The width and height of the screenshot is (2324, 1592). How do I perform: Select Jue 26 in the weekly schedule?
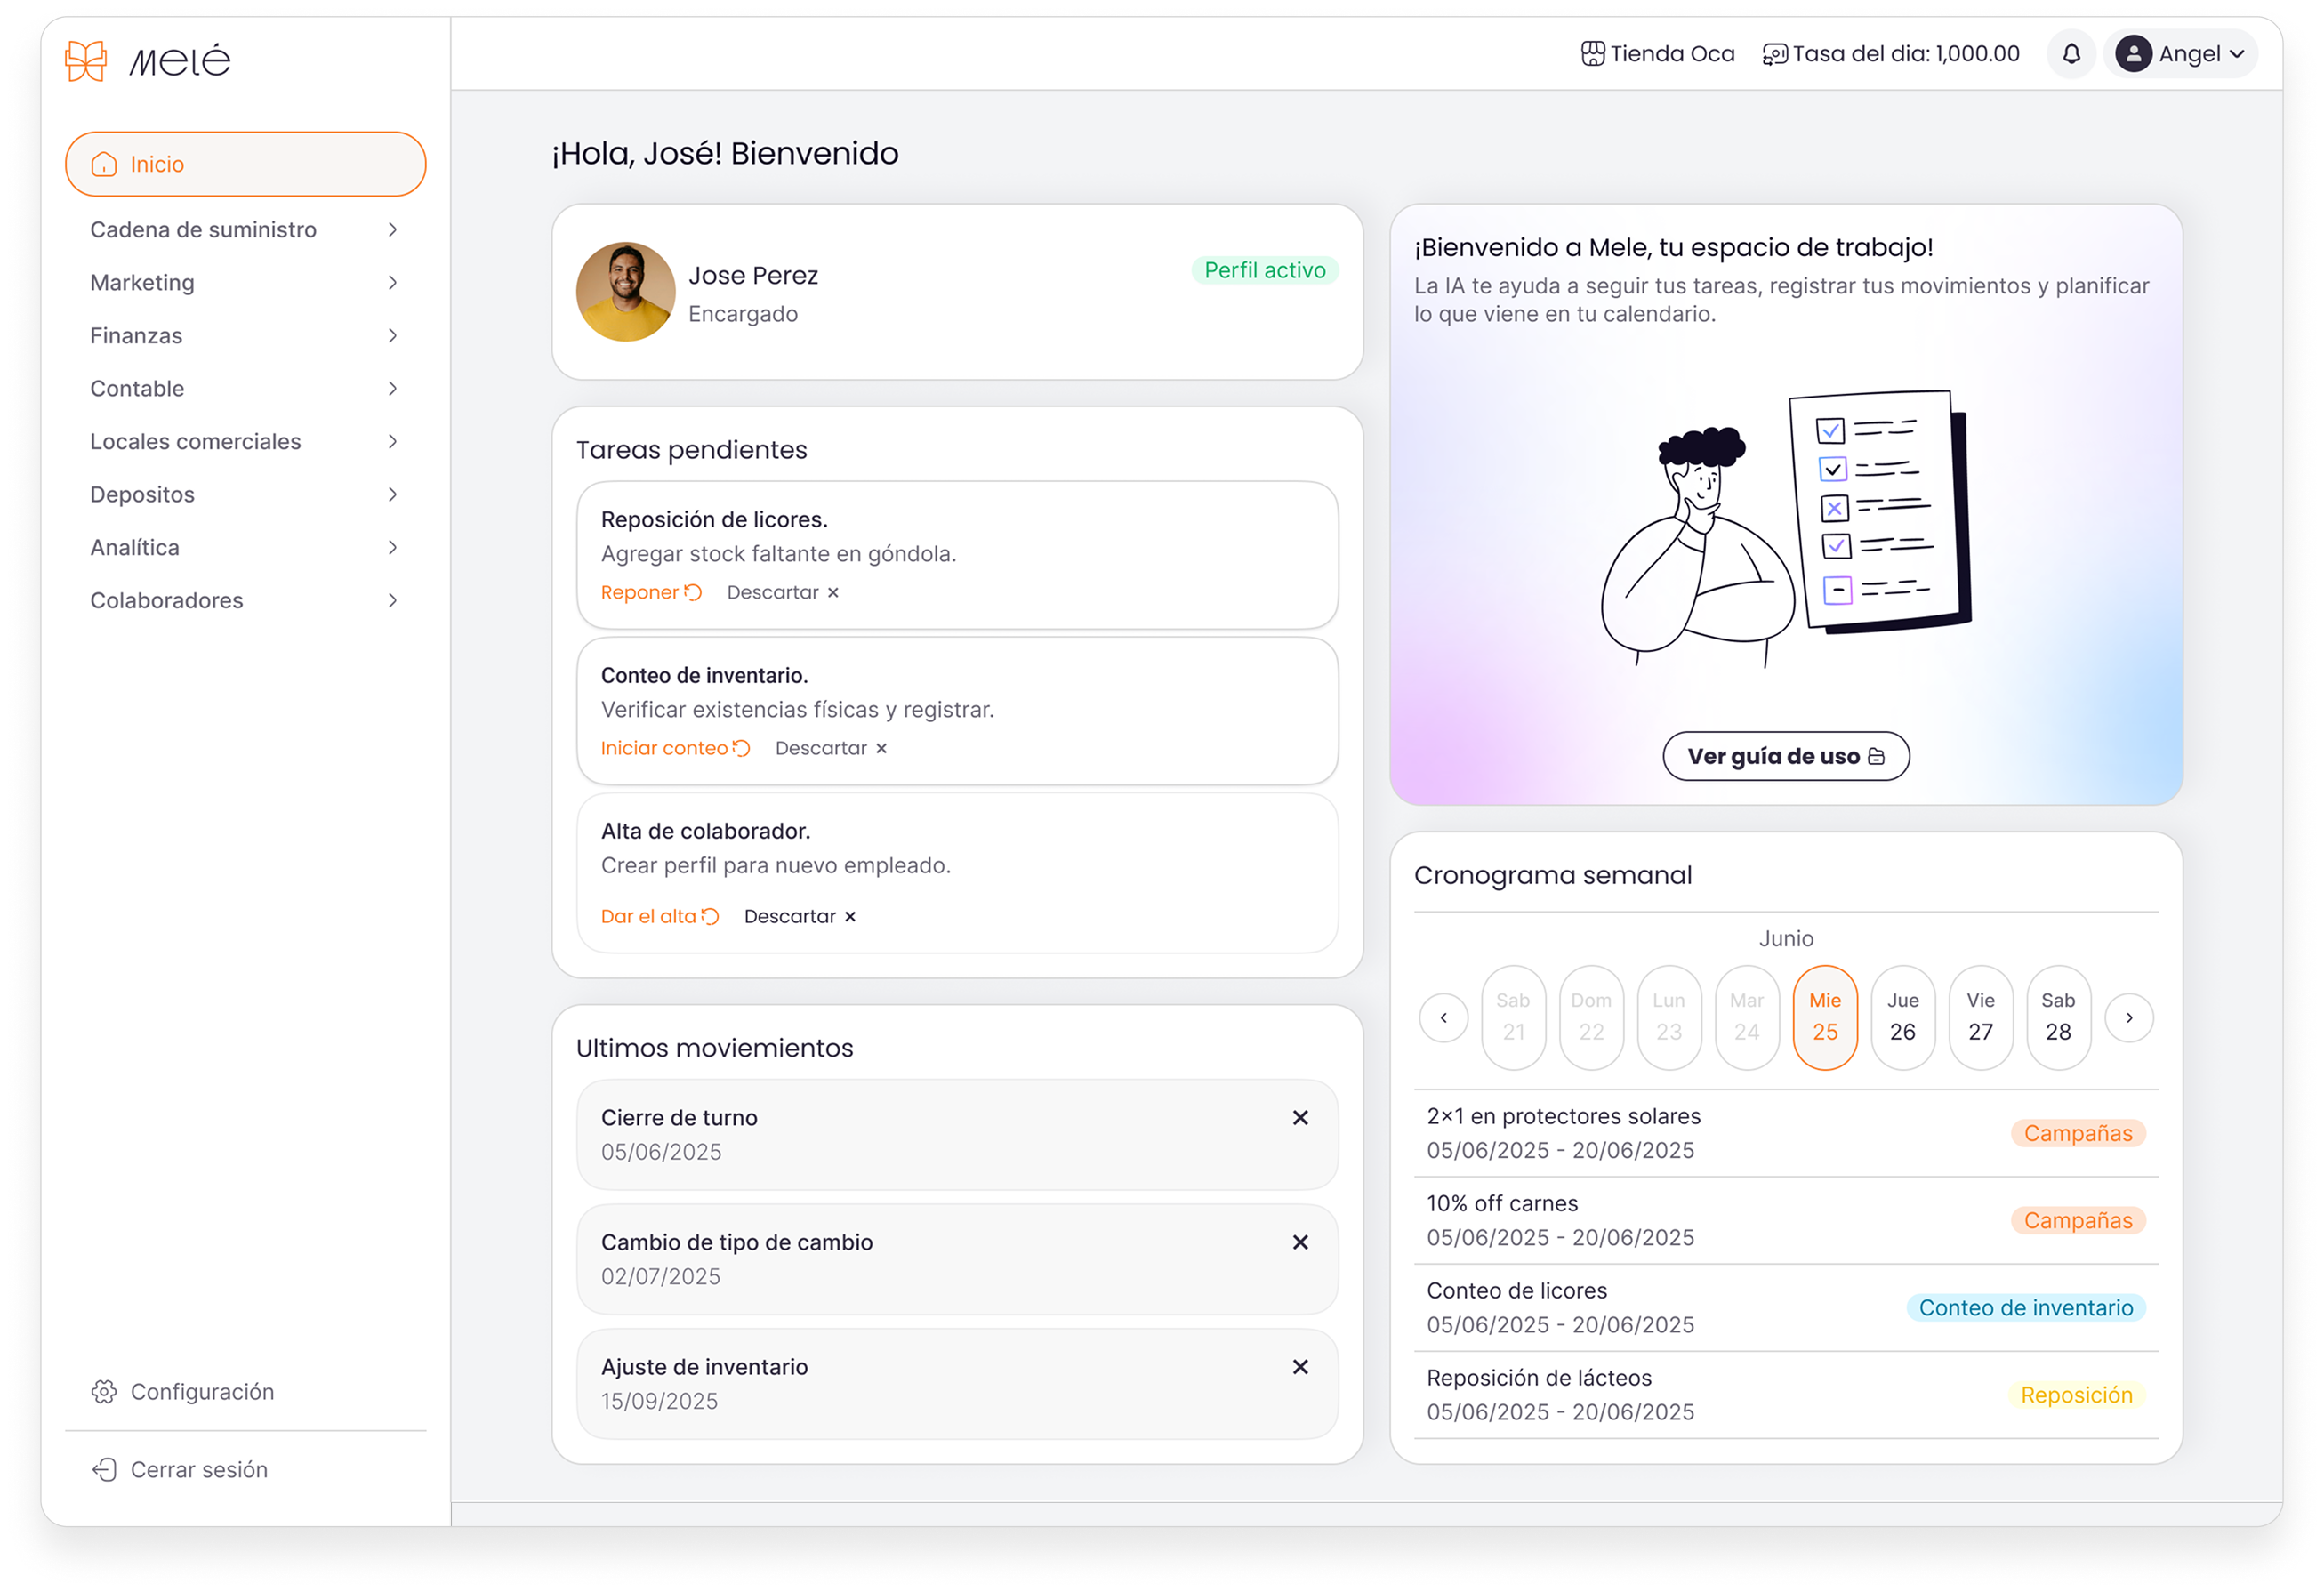click(x=1902, y=1017)
